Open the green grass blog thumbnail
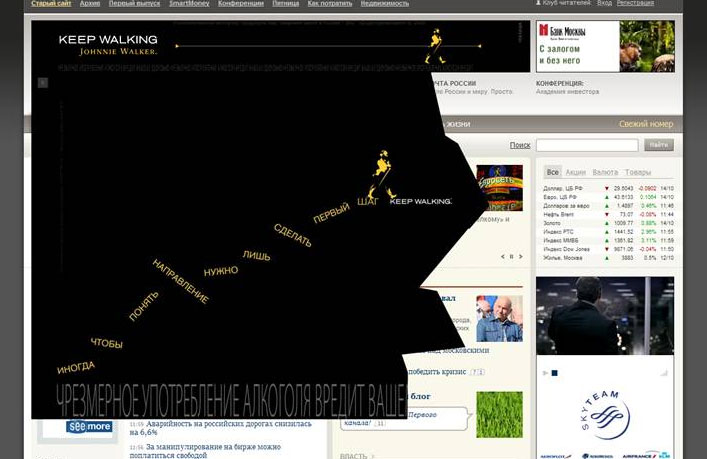 tap(500, 414)
